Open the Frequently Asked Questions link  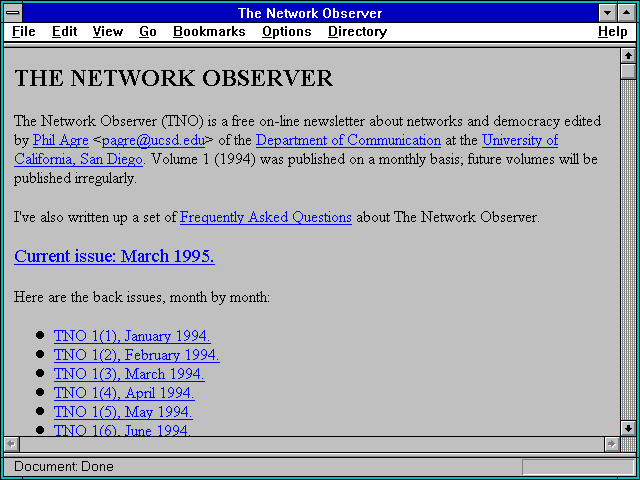[266, 217]
